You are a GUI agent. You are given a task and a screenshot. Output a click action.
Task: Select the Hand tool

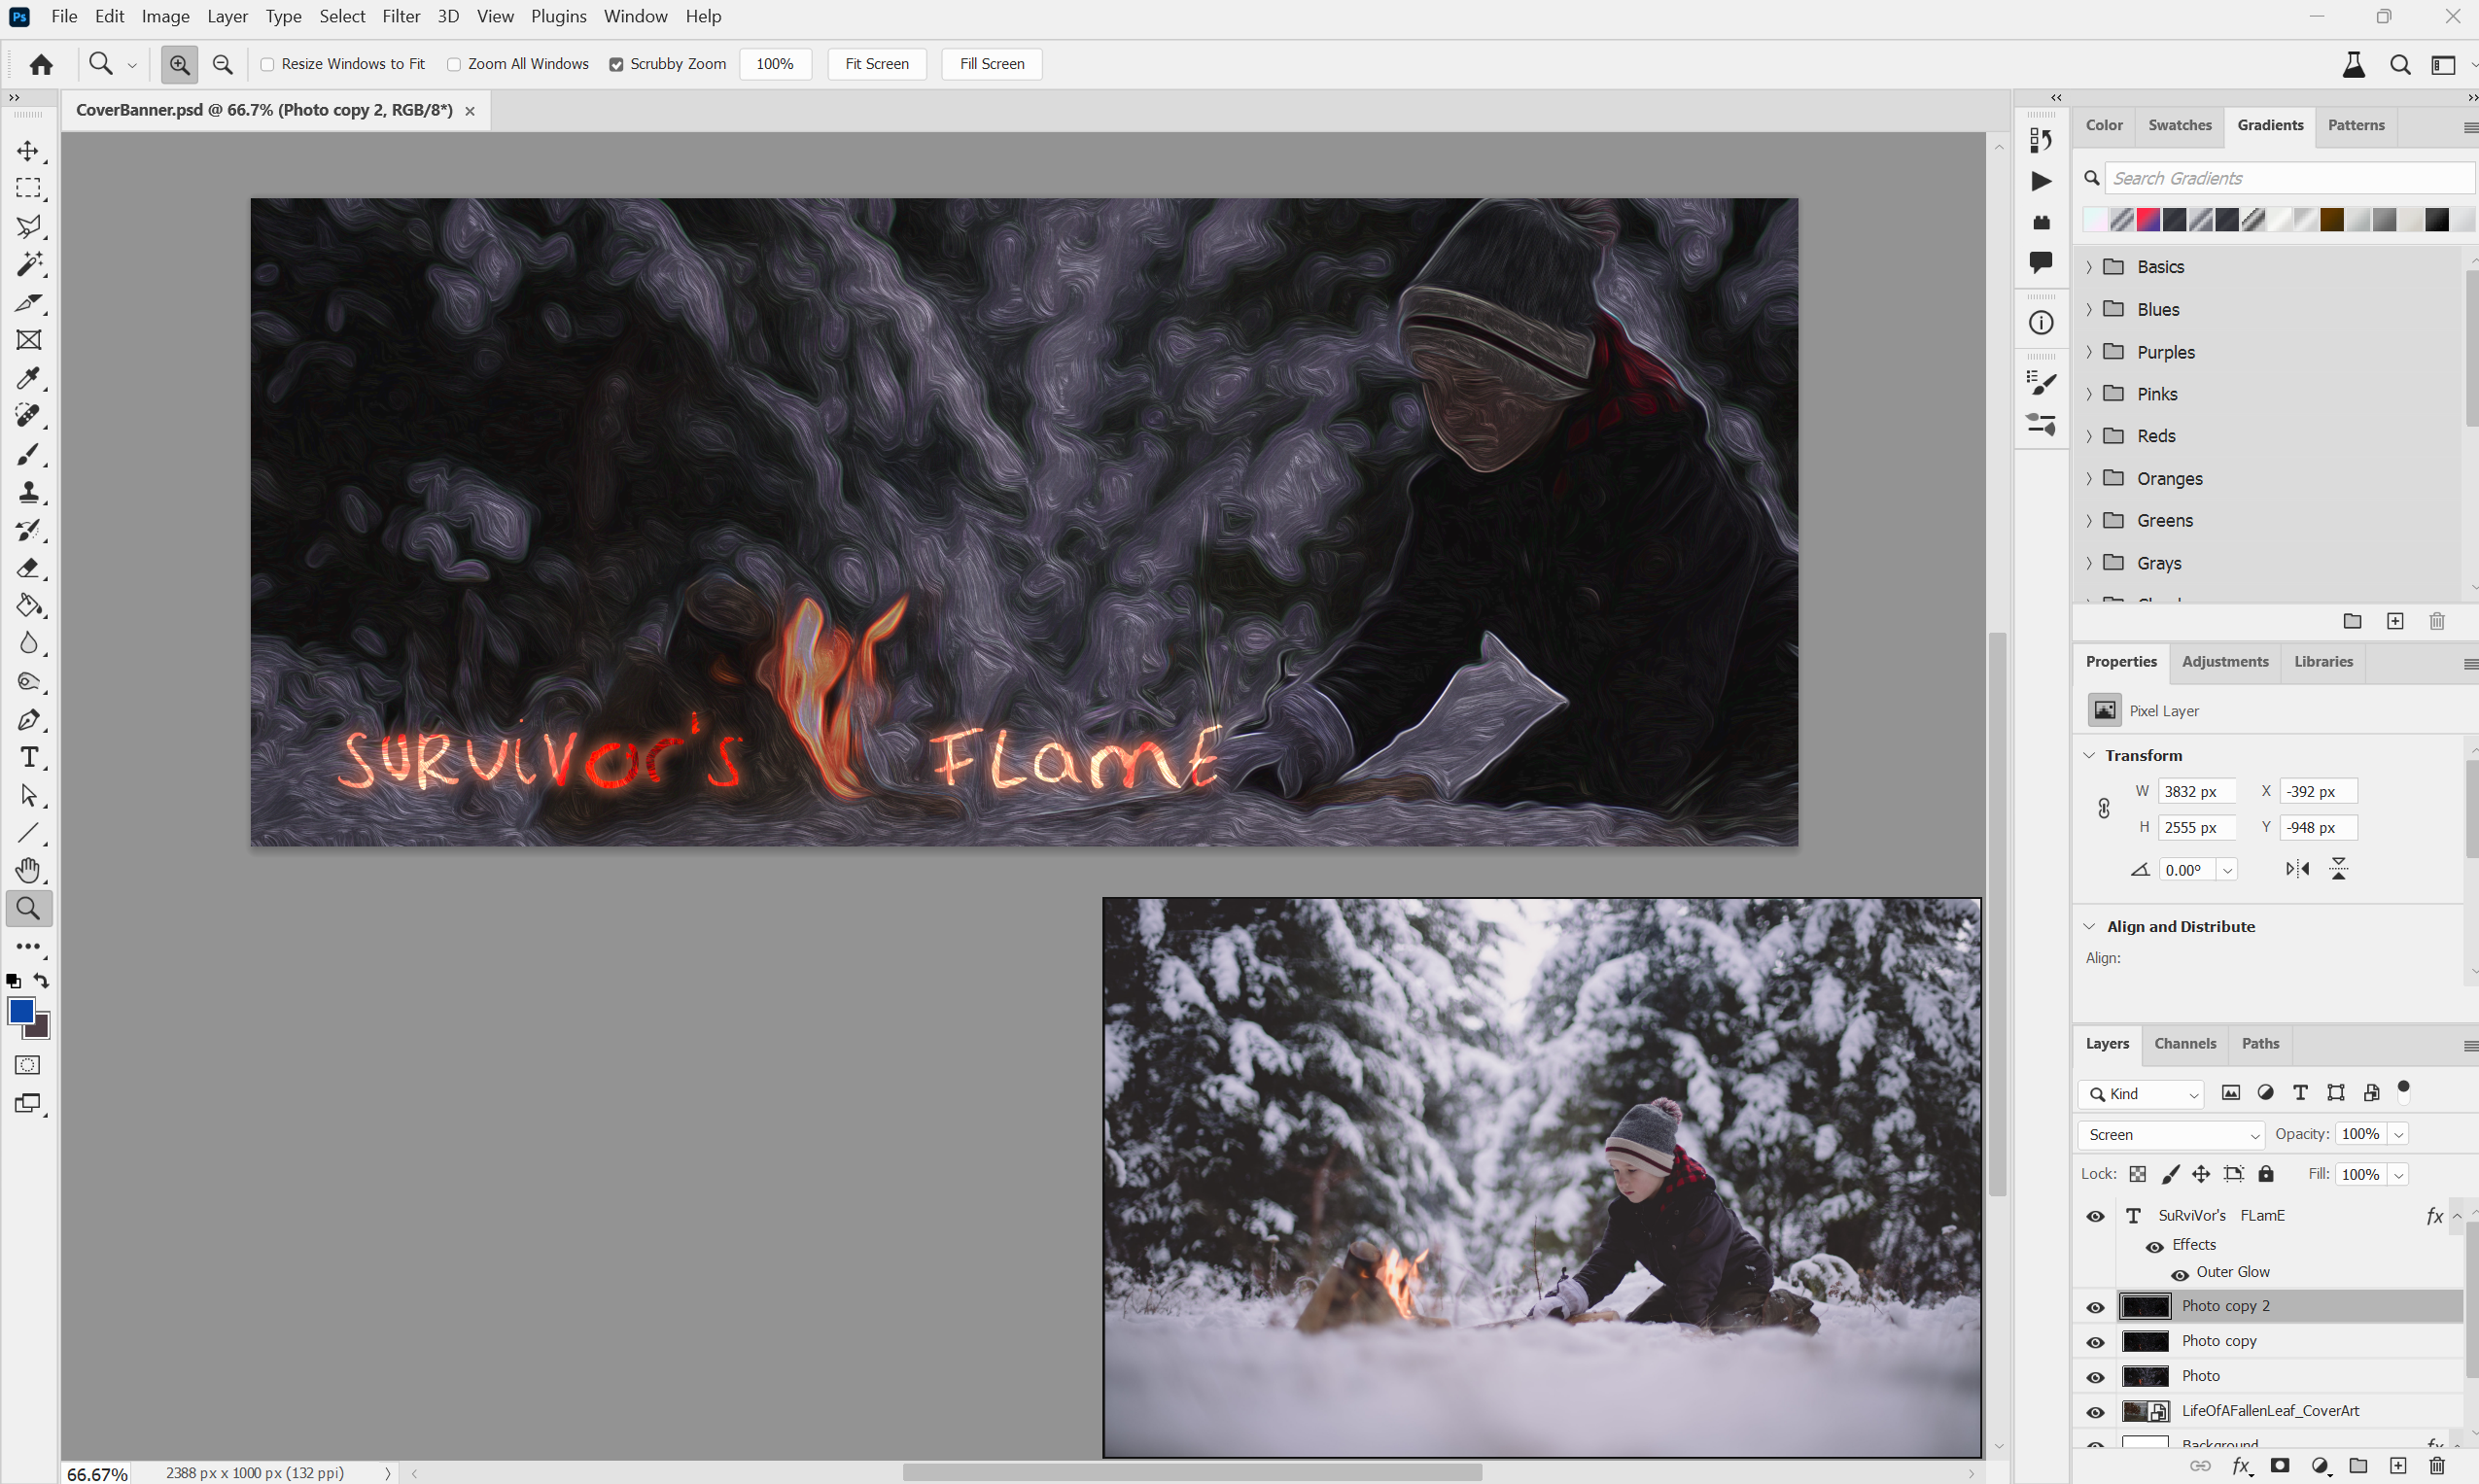click(x=28, y=870)
